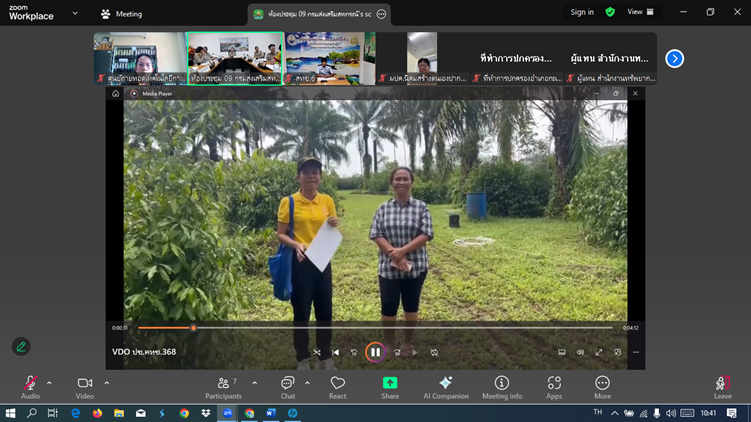This screenshot has width=751, height=422.
Task: Open AI Companion
Action: click(x=446, y=388)
